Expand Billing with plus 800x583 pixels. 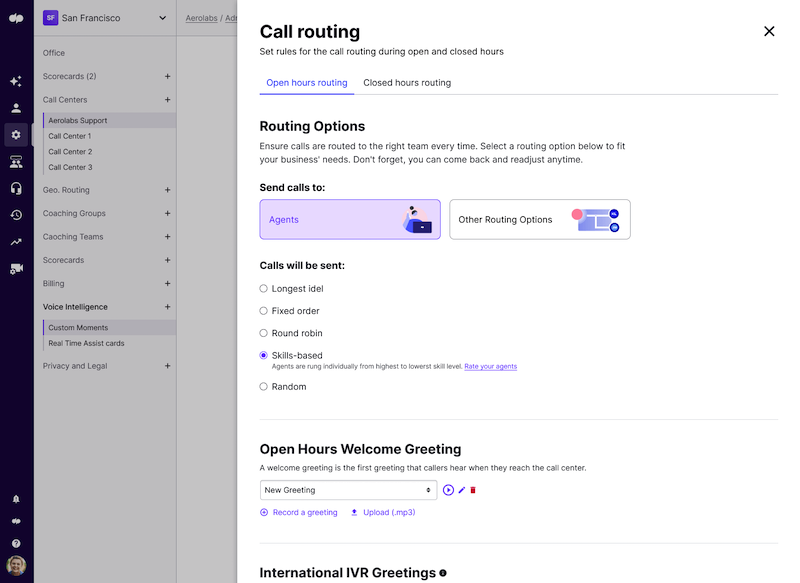167,284
